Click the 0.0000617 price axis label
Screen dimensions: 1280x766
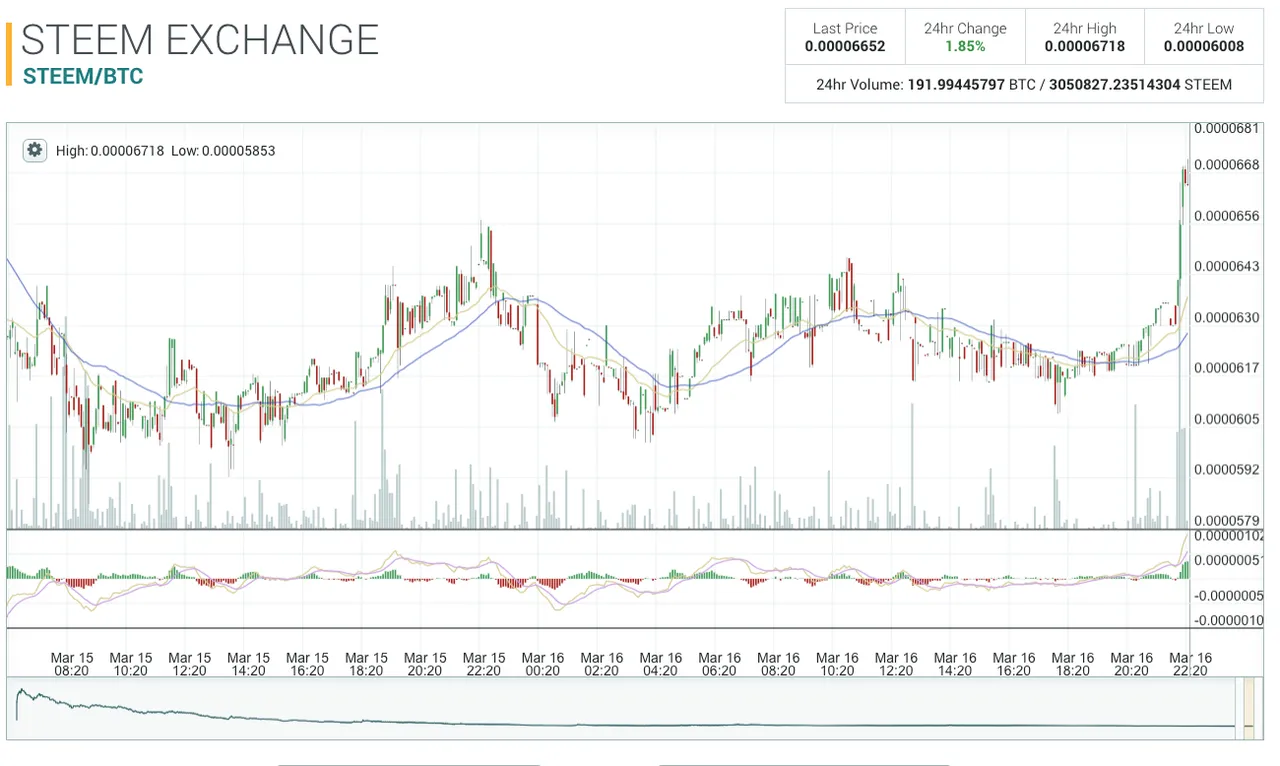click(1226, 367)
